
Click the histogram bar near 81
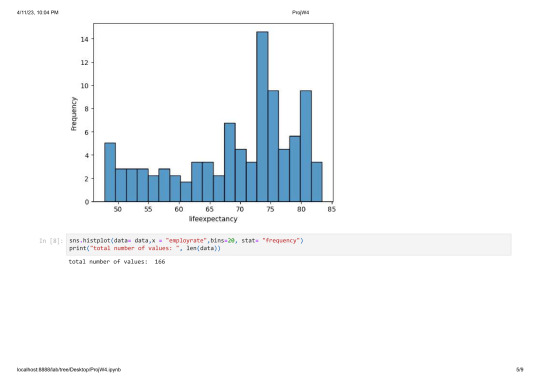pyautogui.click(x=306, y=146)
